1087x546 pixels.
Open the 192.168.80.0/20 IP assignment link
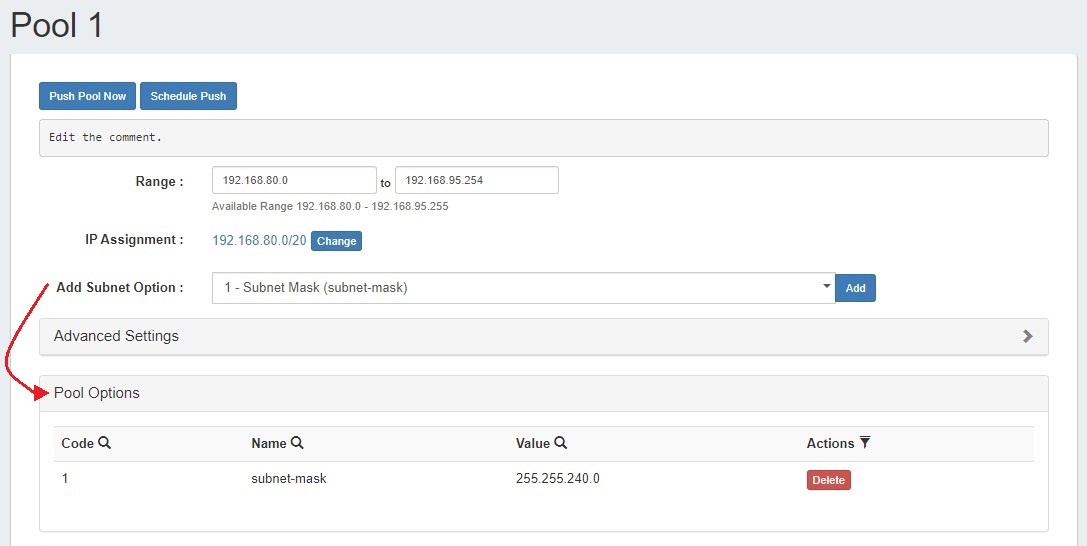(x=259, y=241)
